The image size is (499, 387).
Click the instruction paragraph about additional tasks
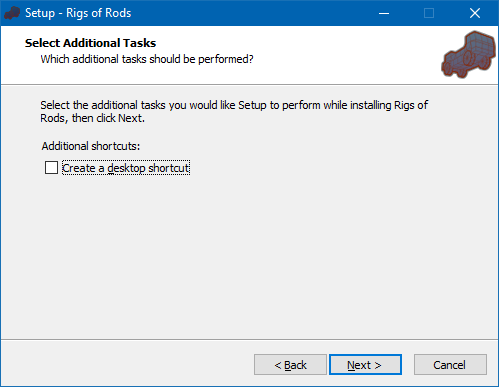pos(234,111)
